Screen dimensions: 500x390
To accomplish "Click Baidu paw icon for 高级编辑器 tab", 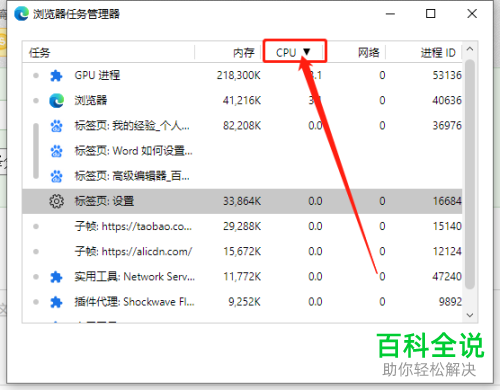I will (56, 176).
